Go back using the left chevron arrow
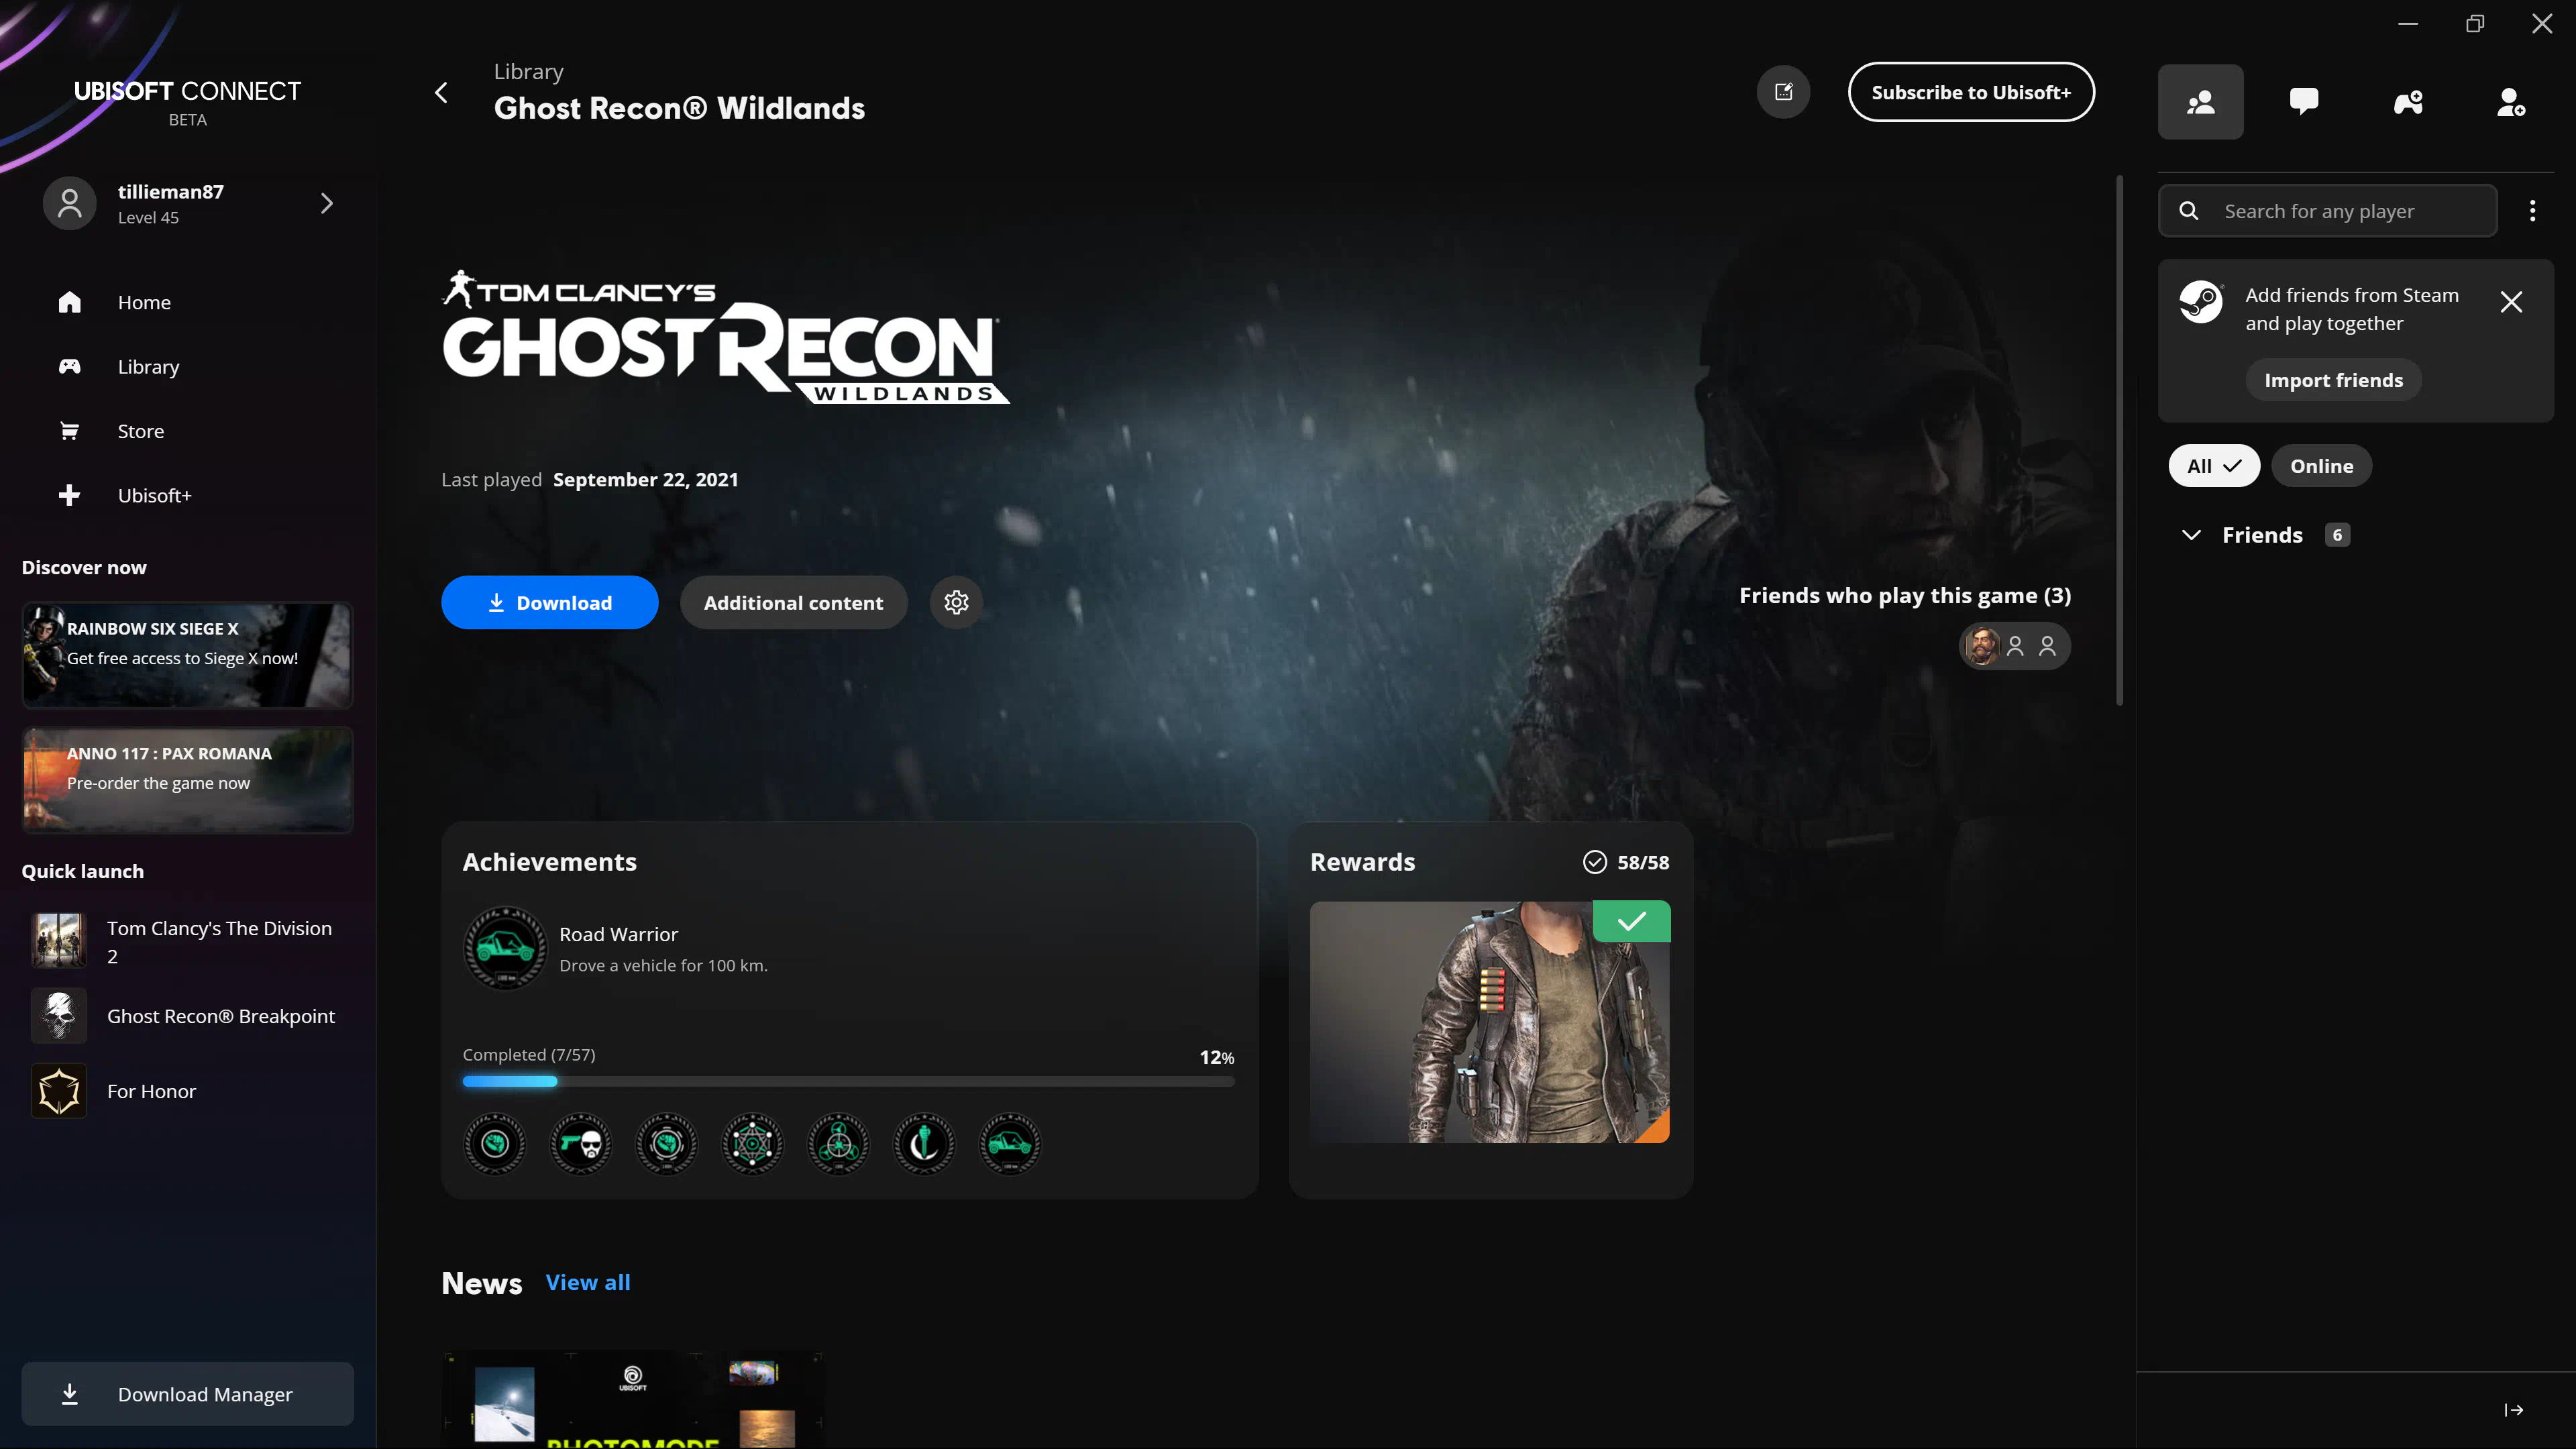Screen dimensions: 2576x1449 click(x=441, y=93)
